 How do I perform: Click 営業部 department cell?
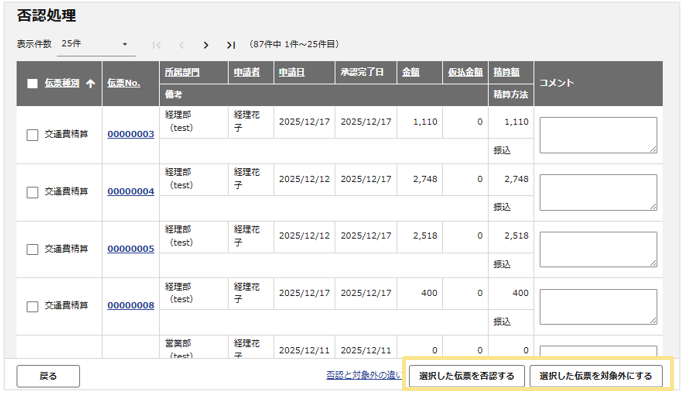[178, 344]
